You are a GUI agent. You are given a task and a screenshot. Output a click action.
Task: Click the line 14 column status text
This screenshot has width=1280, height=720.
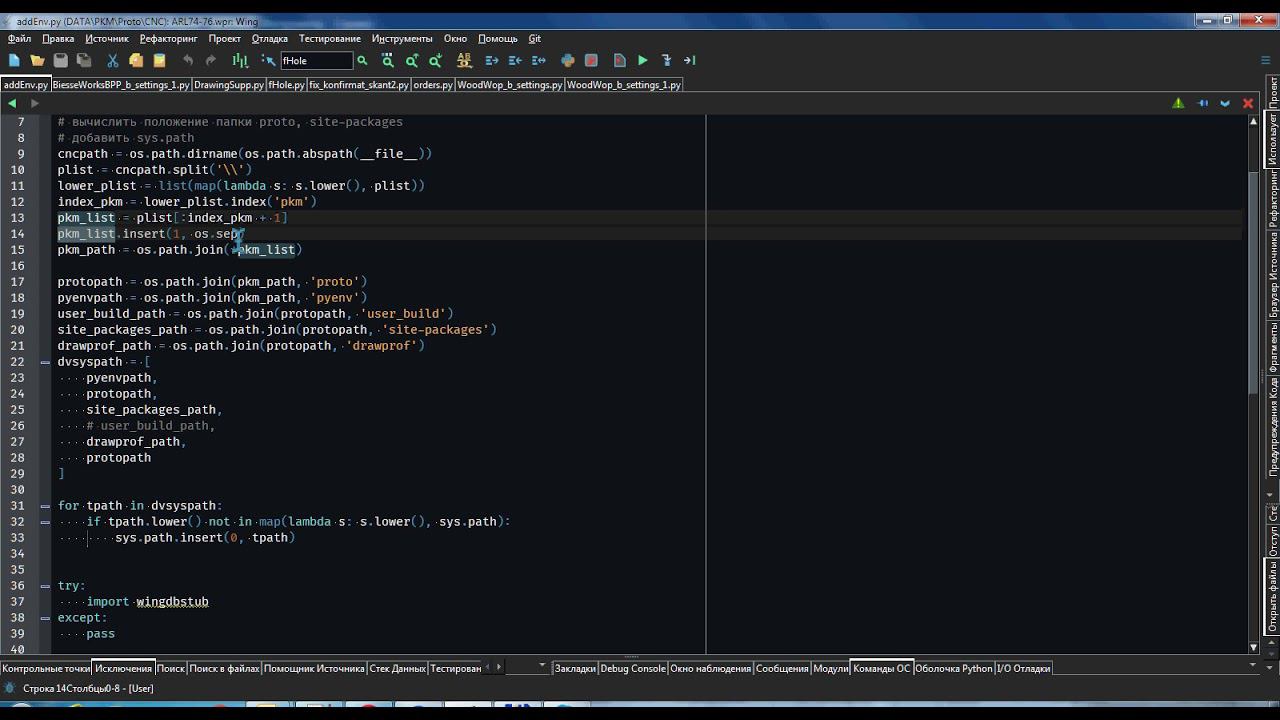coord(88,688)
